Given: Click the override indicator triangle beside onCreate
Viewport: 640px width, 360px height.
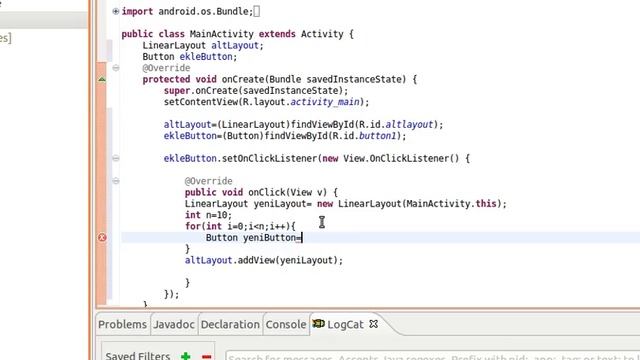Looking at the screenshot, I should click(102, 79).
